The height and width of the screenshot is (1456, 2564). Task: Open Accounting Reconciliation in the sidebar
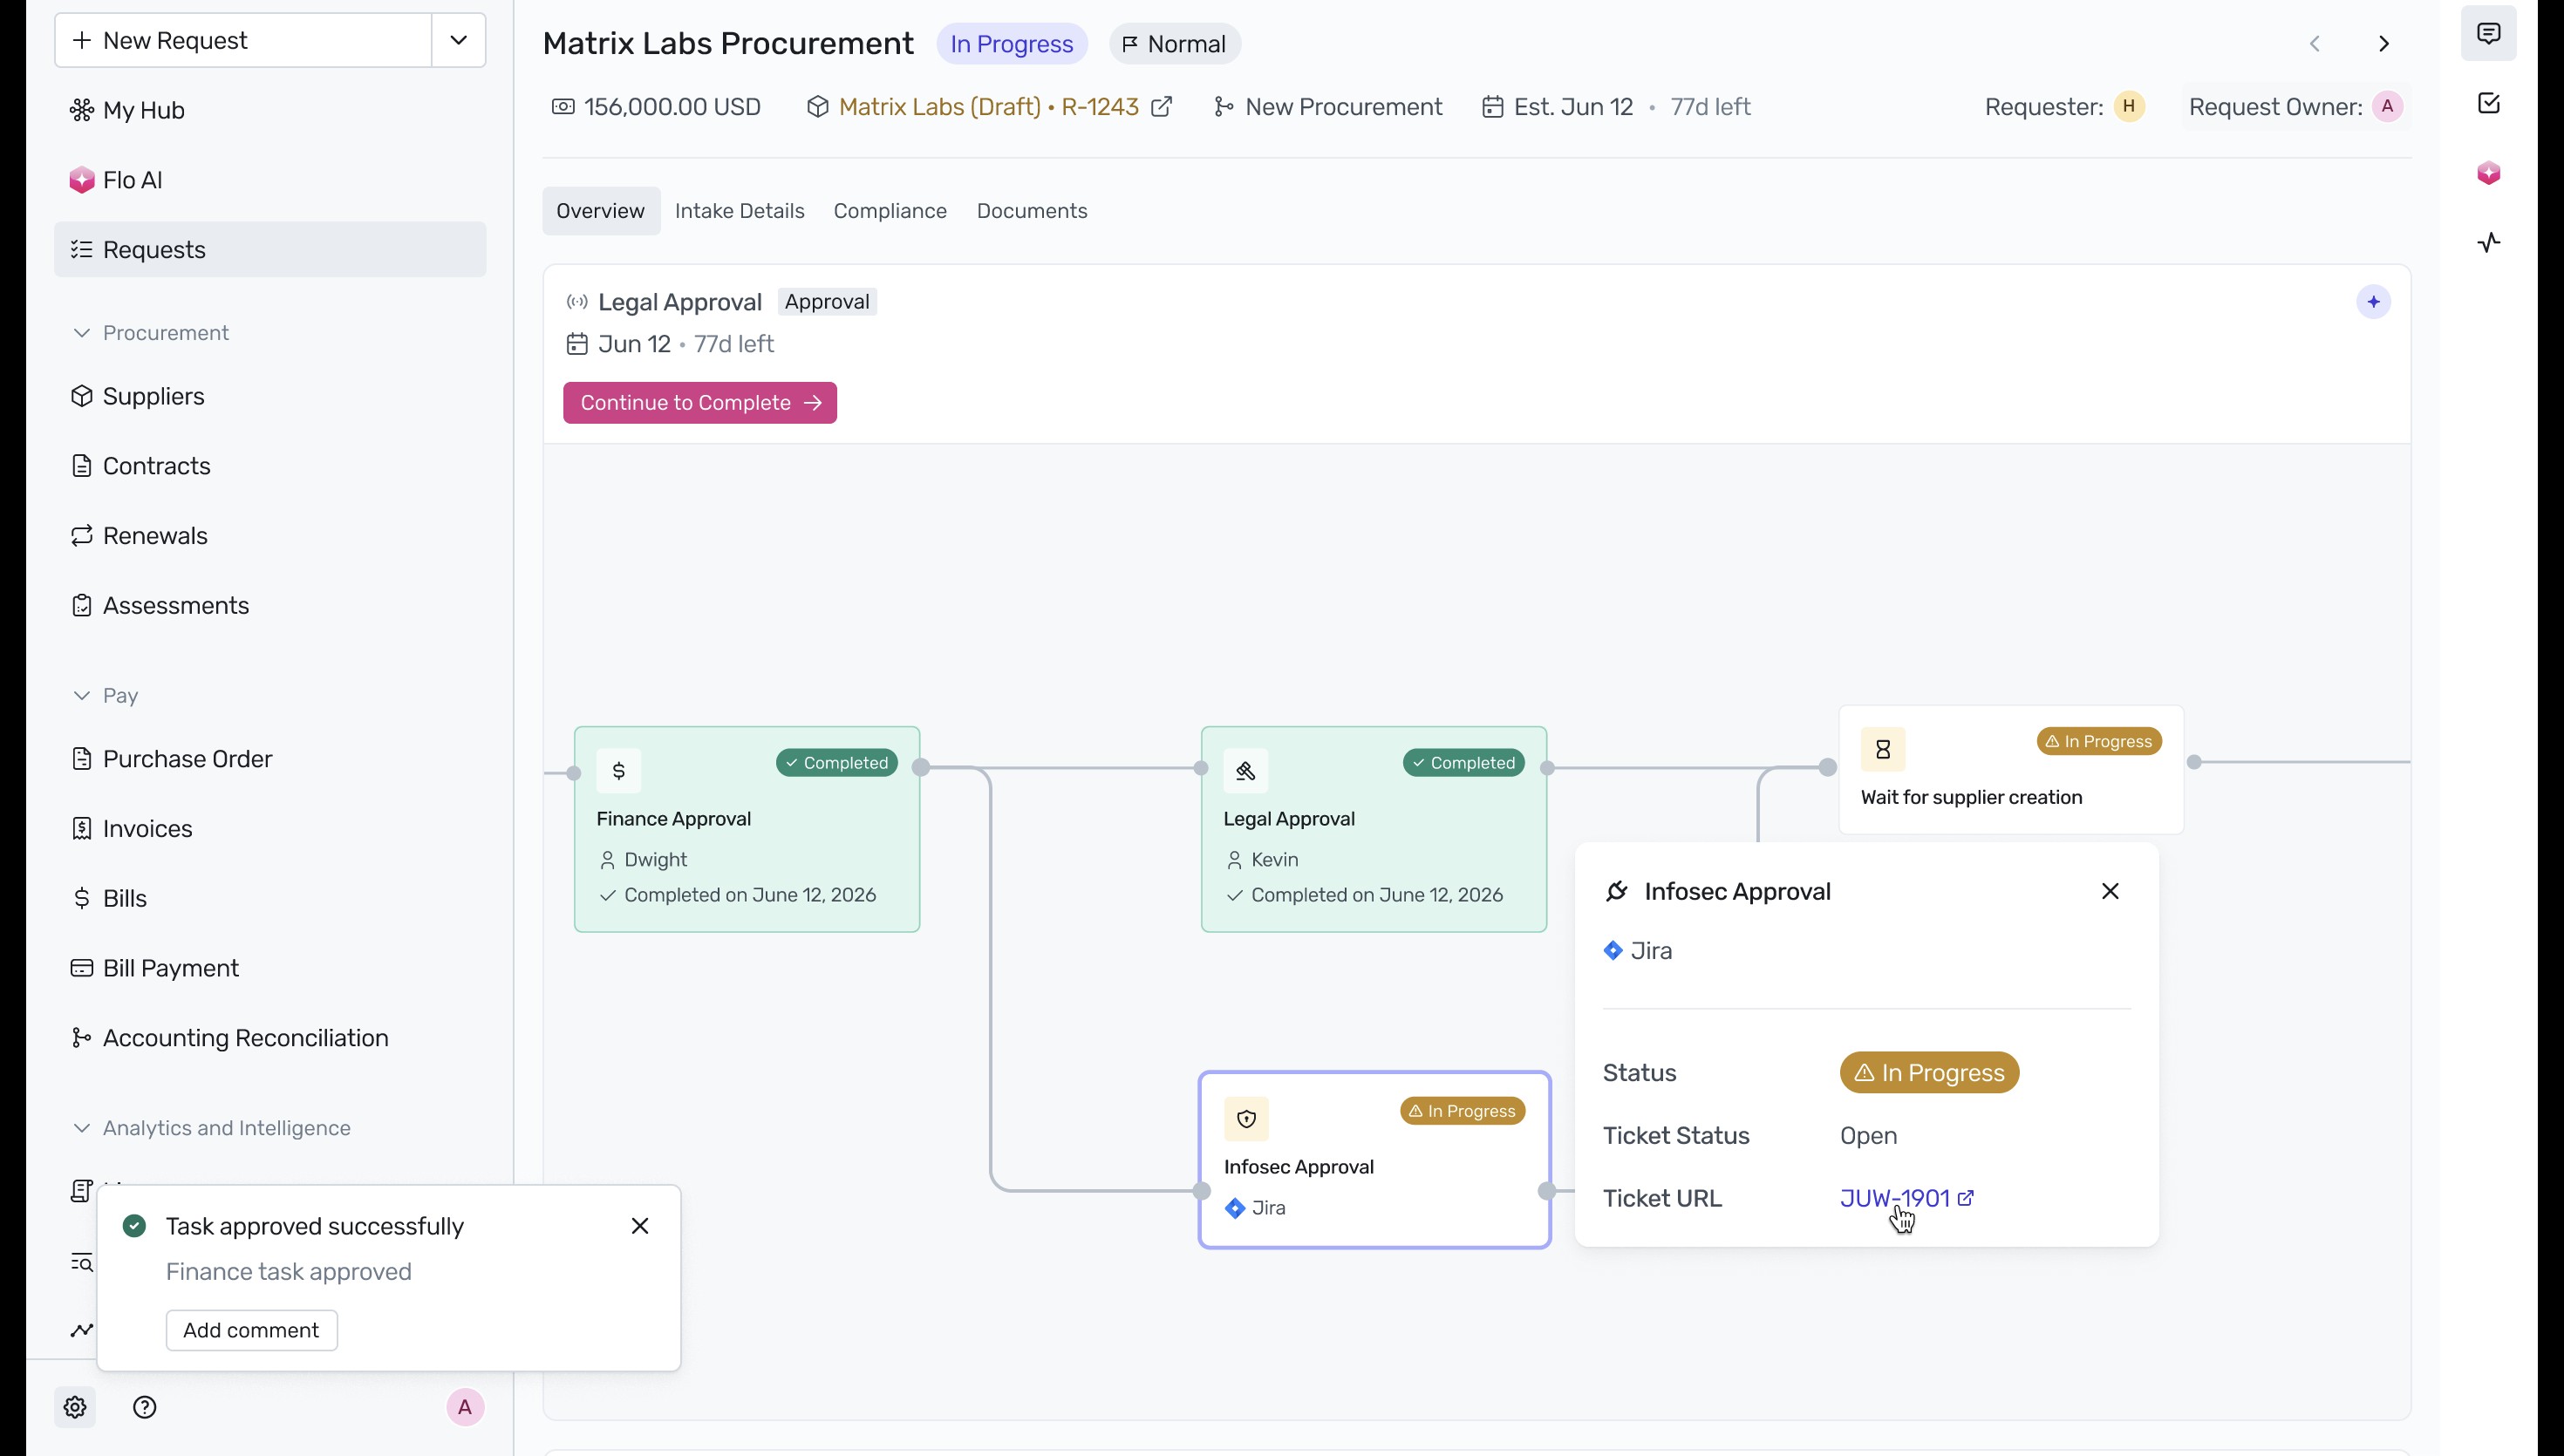click(x=270, y=1038)
